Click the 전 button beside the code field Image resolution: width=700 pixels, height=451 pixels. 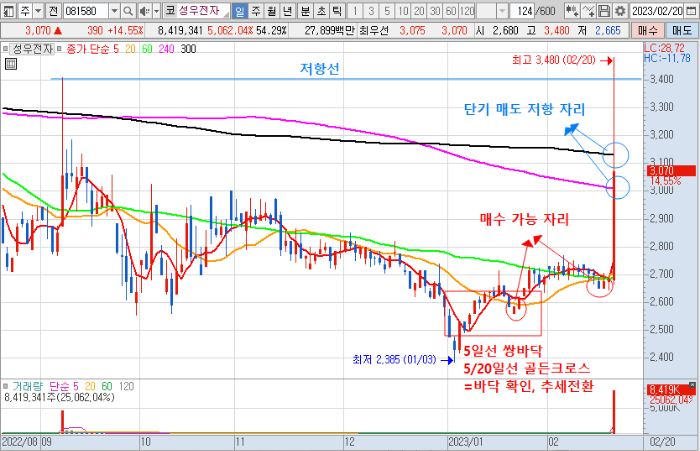coord(53,11)
